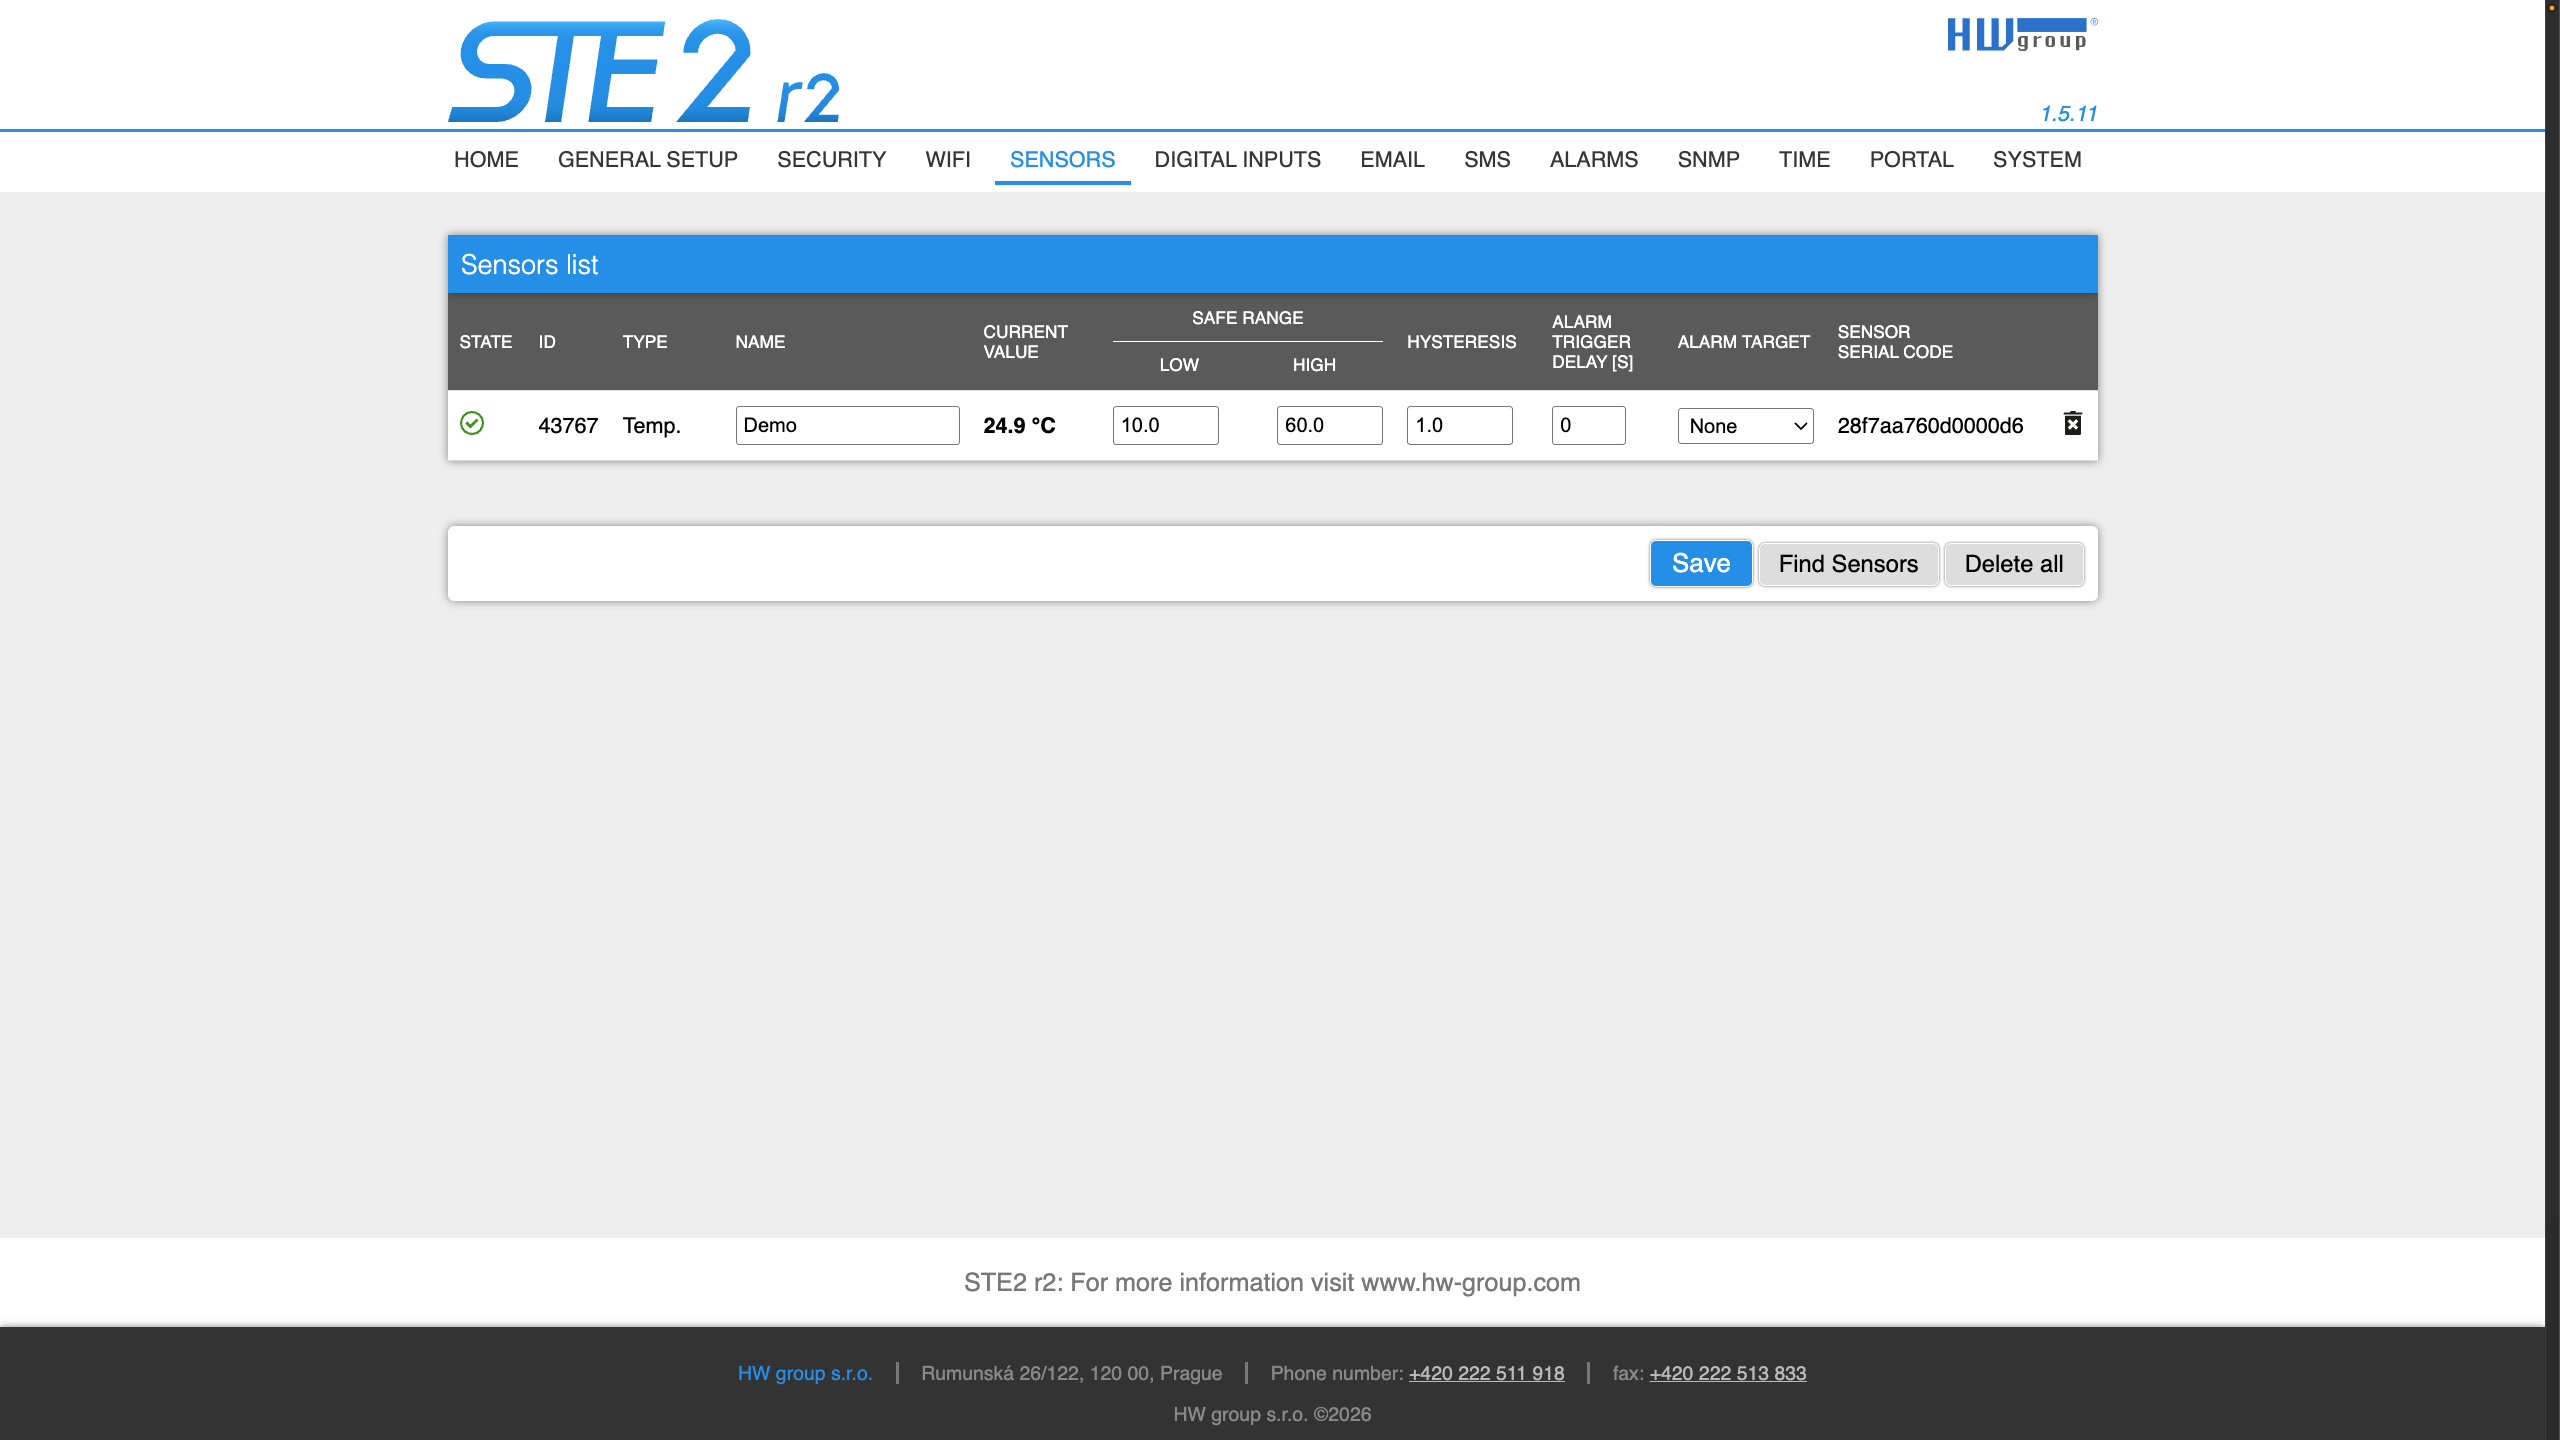The image size is (2560, 1440).
Task: Open the SMS tab
Action: coord(1487,160)
